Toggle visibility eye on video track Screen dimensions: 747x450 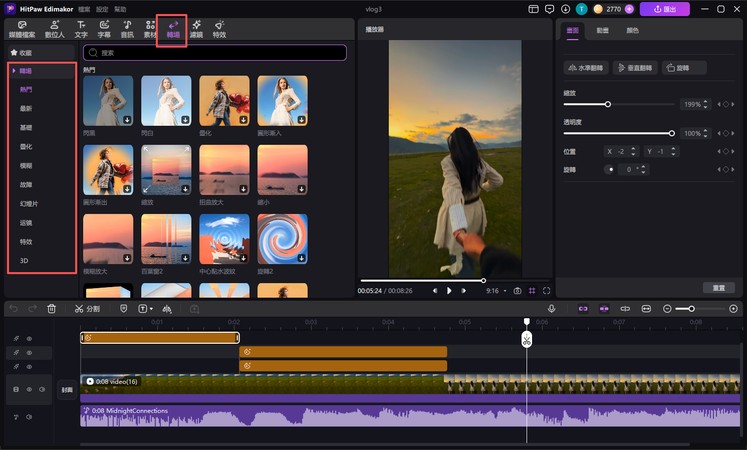[29, 389]
